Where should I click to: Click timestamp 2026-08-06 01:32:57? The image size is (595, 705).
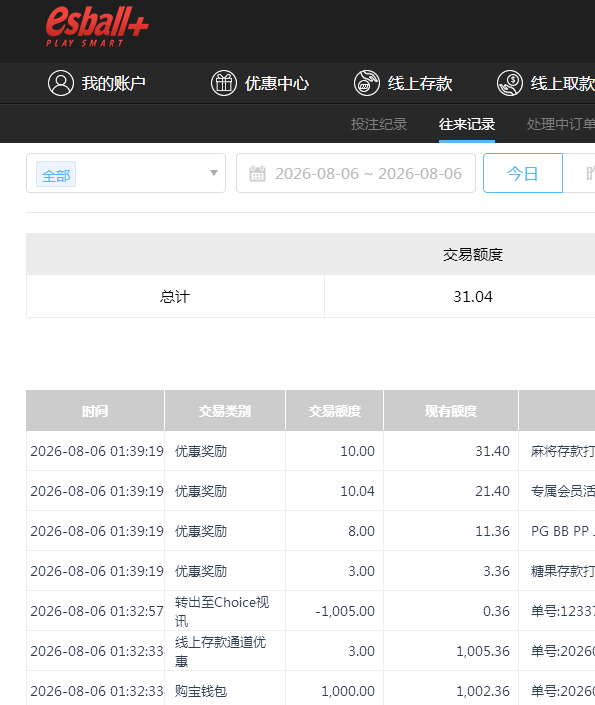[97, 611]
